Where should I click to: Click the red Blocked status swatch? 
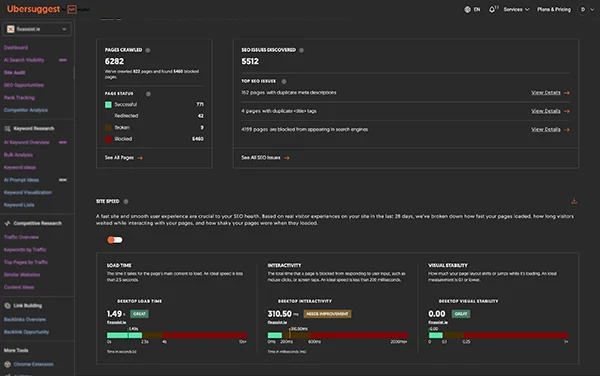pos(108,139)
